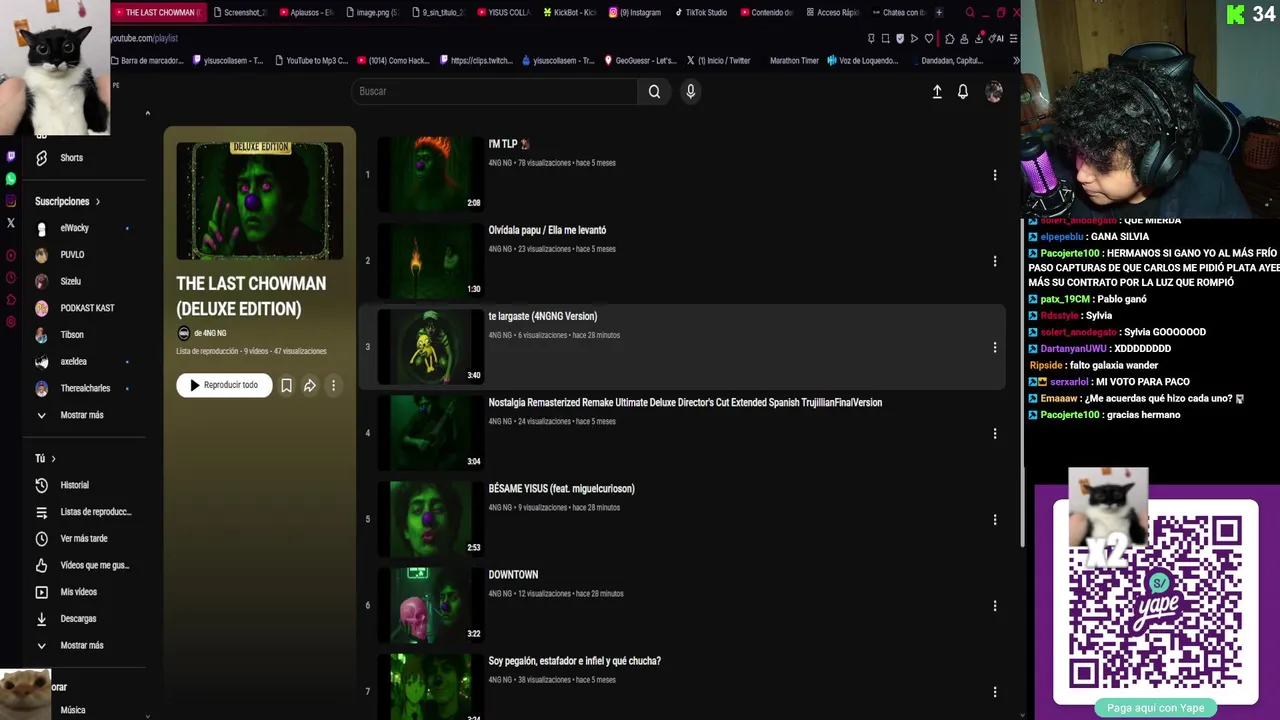
Task: Open the sidebar history clock icon
Action: point(11,278)
